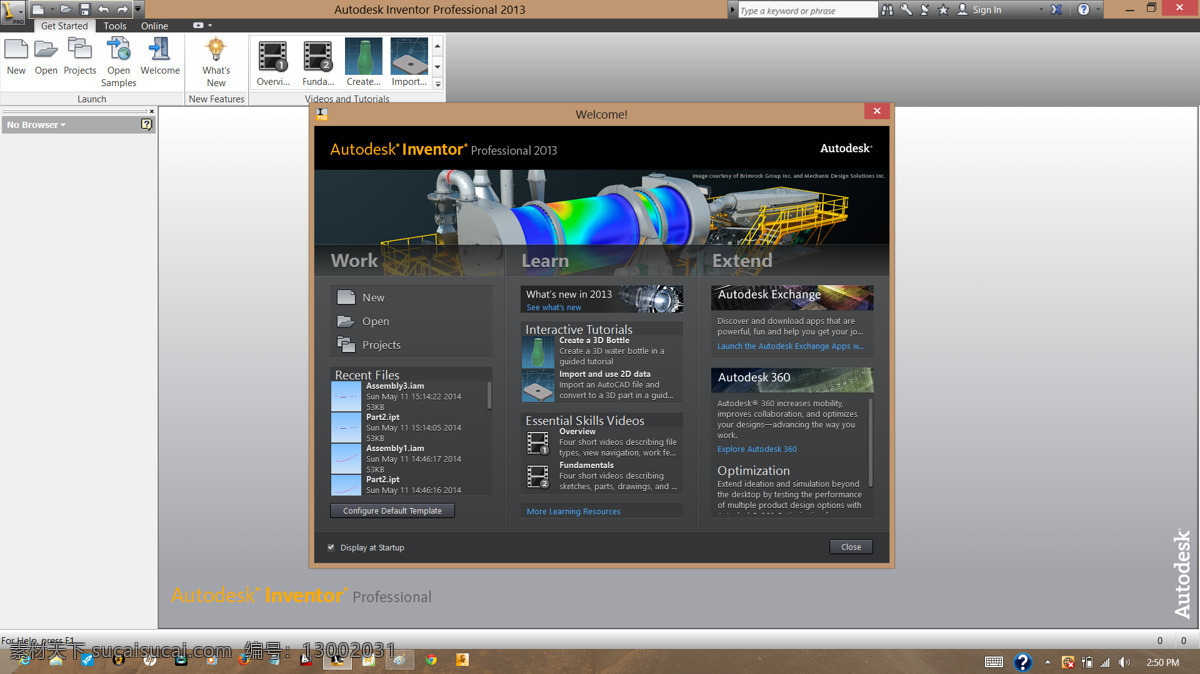Open the New file dropdown arrow in quick access

click(52, 10)
